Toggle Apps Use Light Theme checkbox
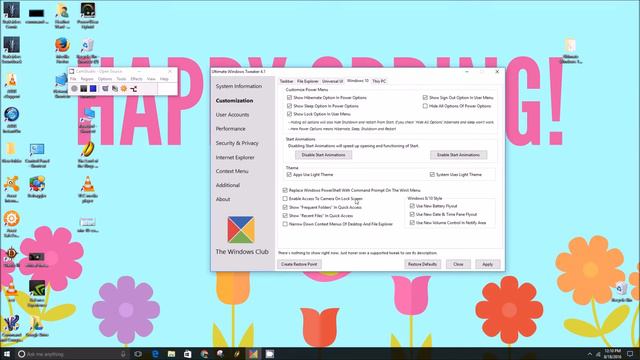 point(289,174)
